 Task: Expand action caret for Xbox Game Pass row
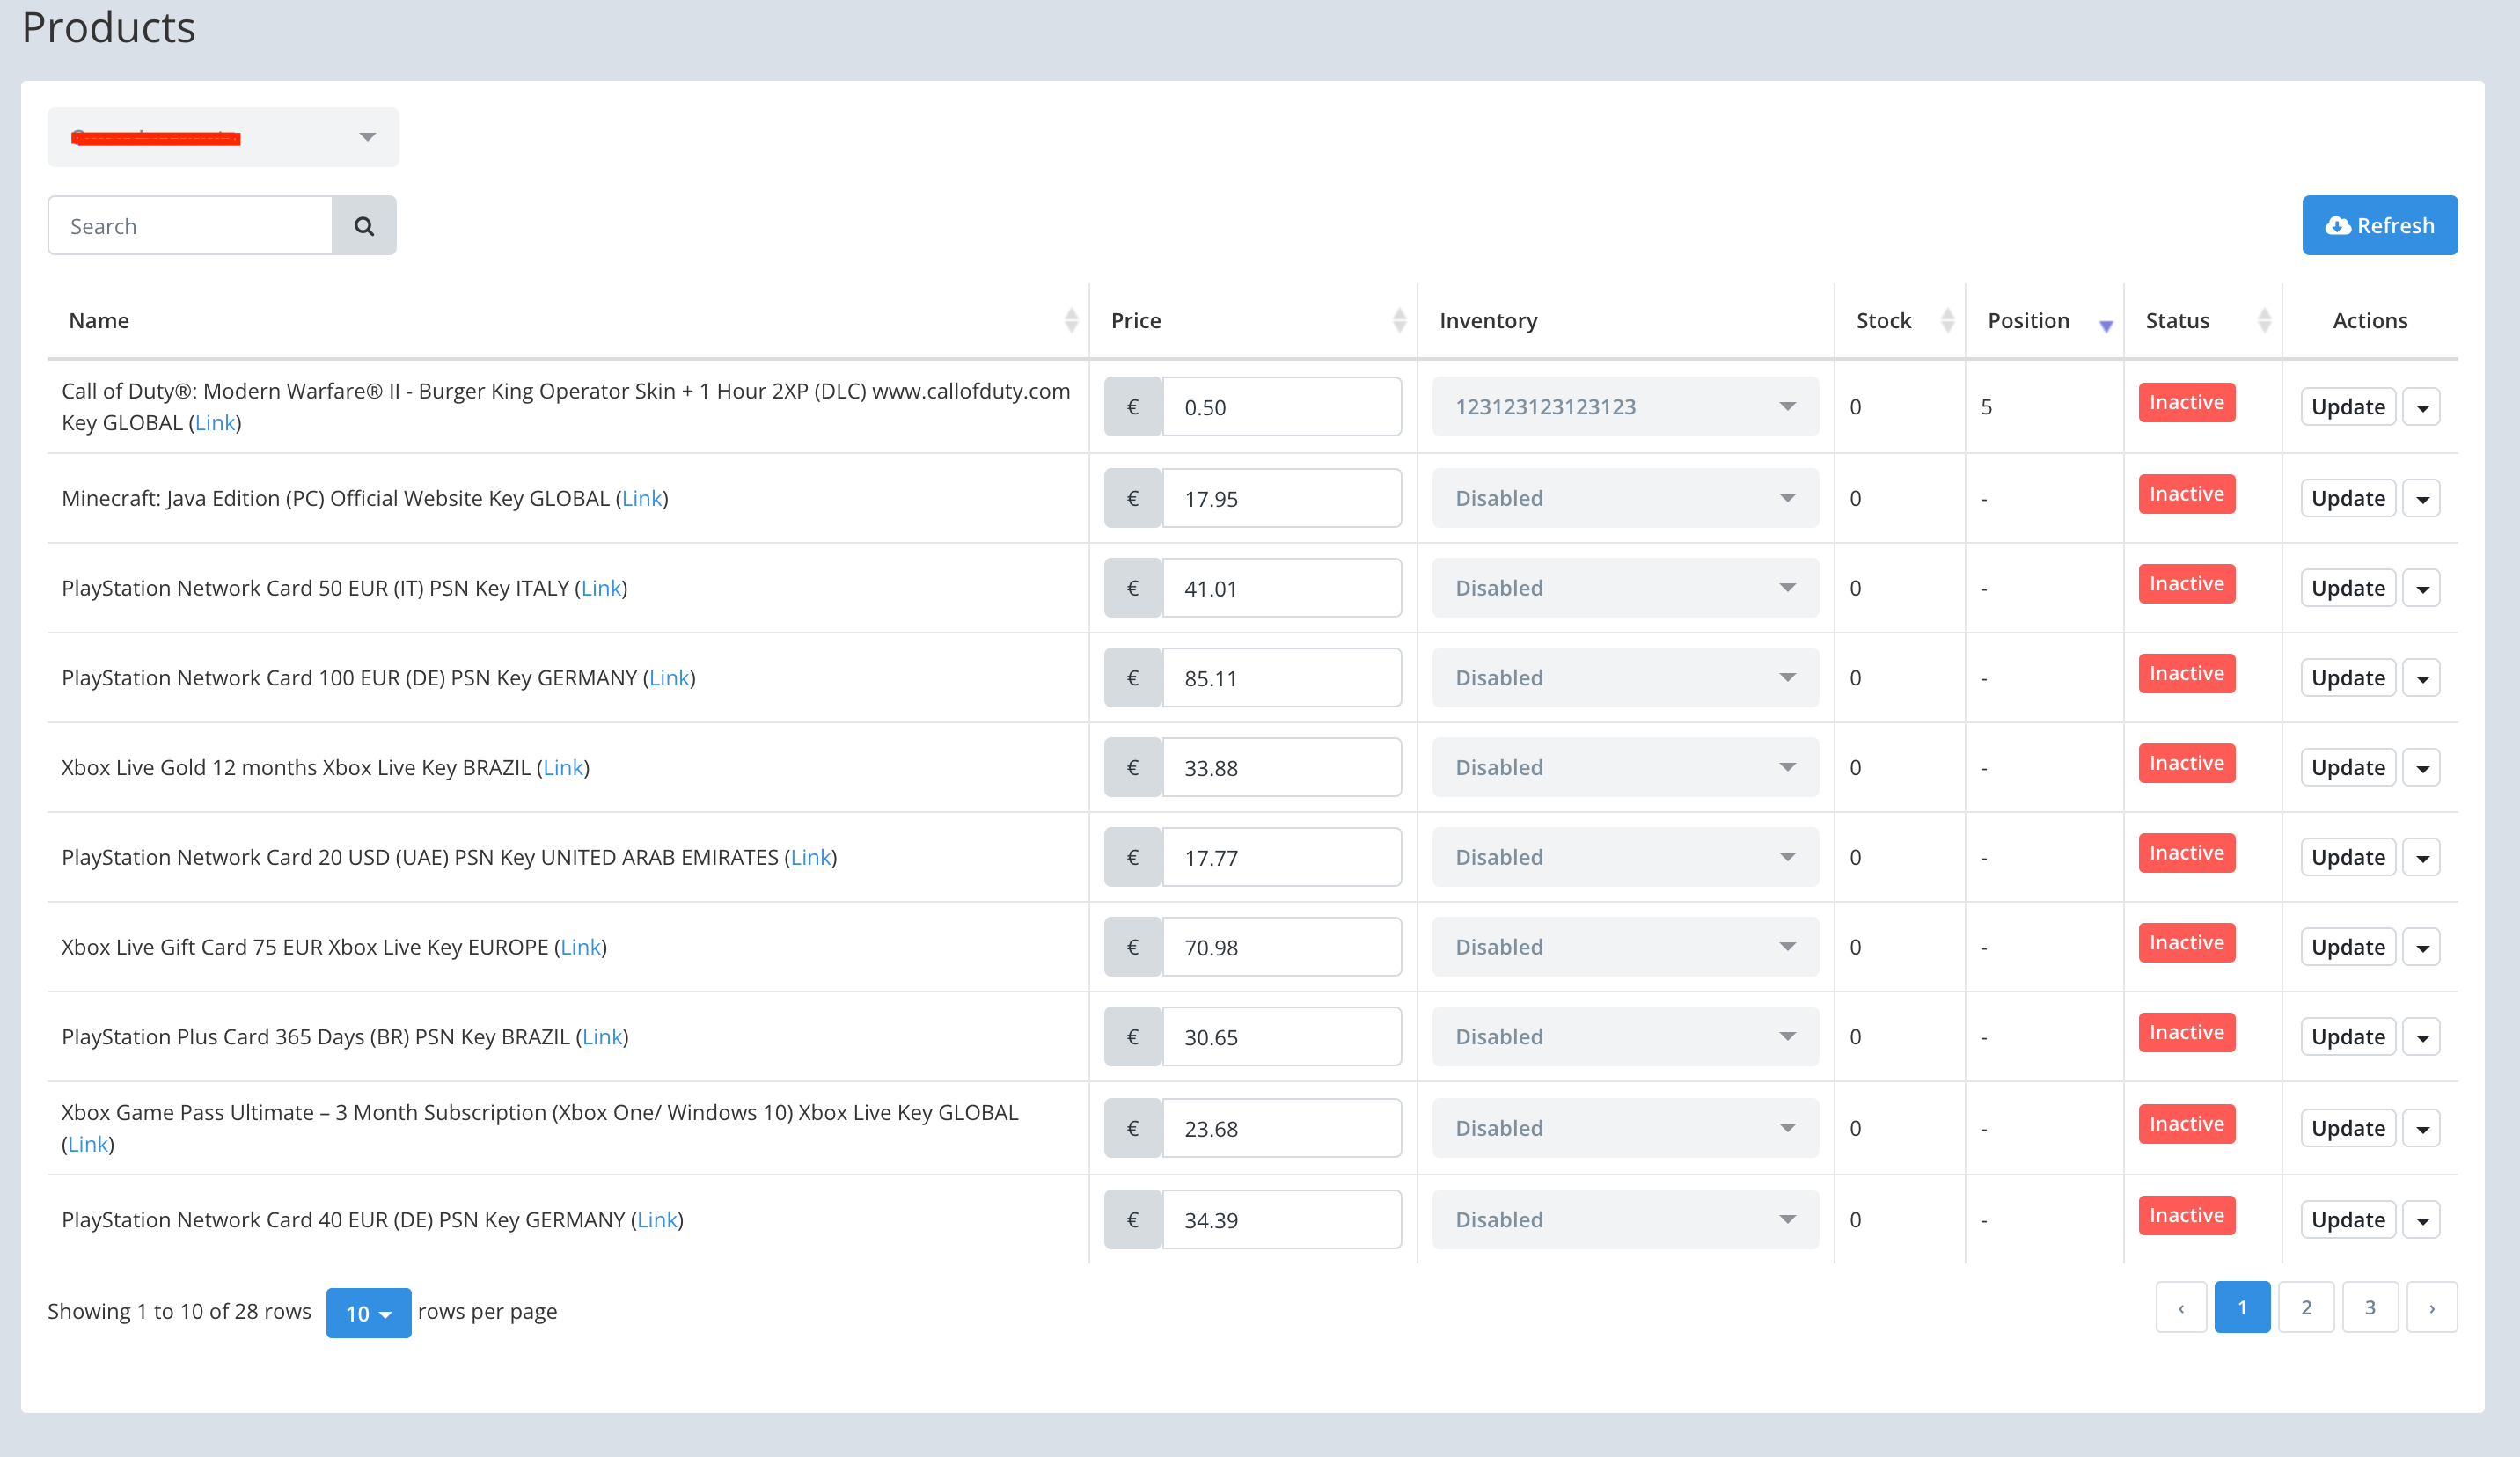(x=2422, y=1128)
